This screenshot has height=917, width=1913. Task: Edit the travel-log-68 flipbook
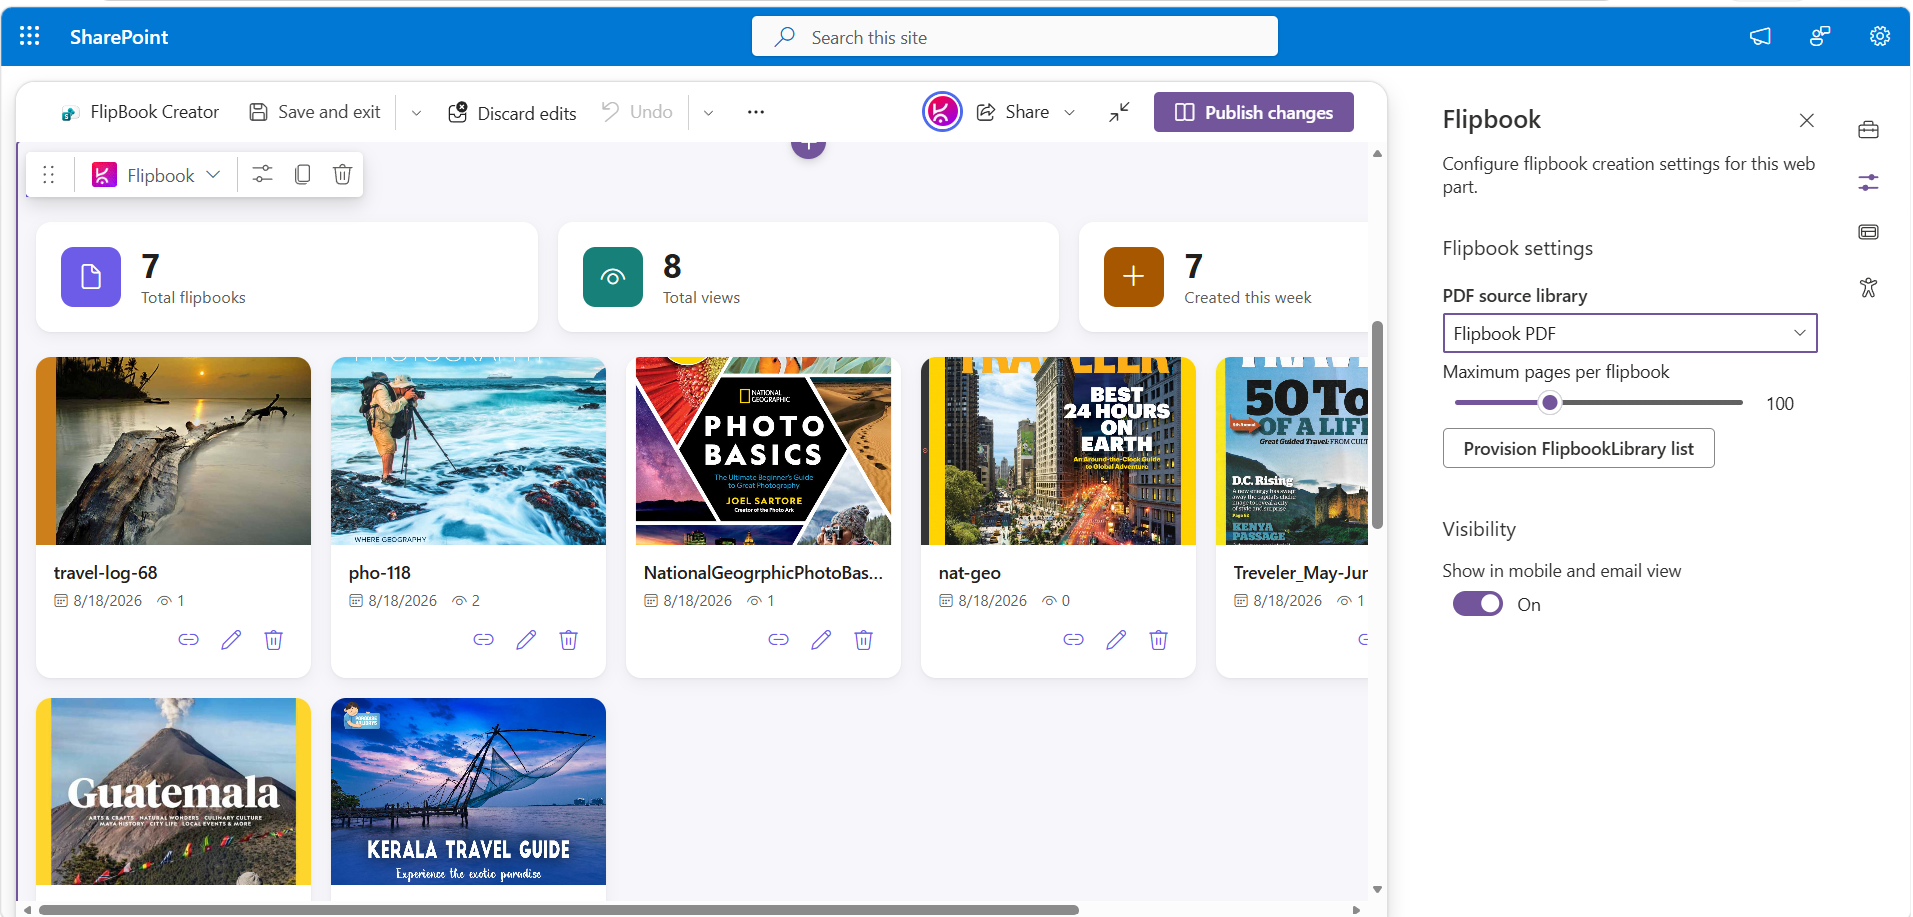tap(231, 640)
